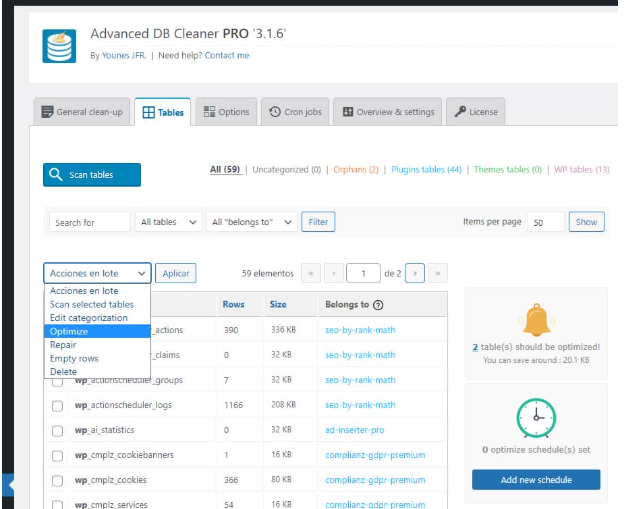Click the Overview & settings icon
The image size is (633, 509).
[x=348, y=112]
